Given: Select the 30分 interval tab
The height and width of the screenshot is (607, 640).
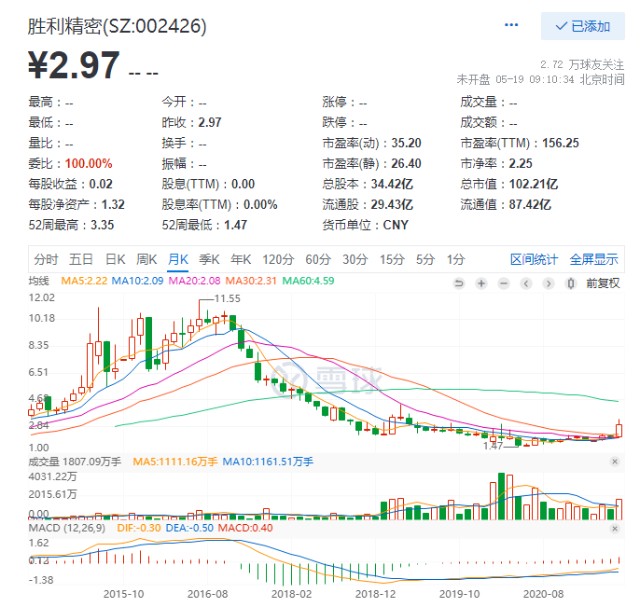Looking at the screenshot, I should click(355, 259).
